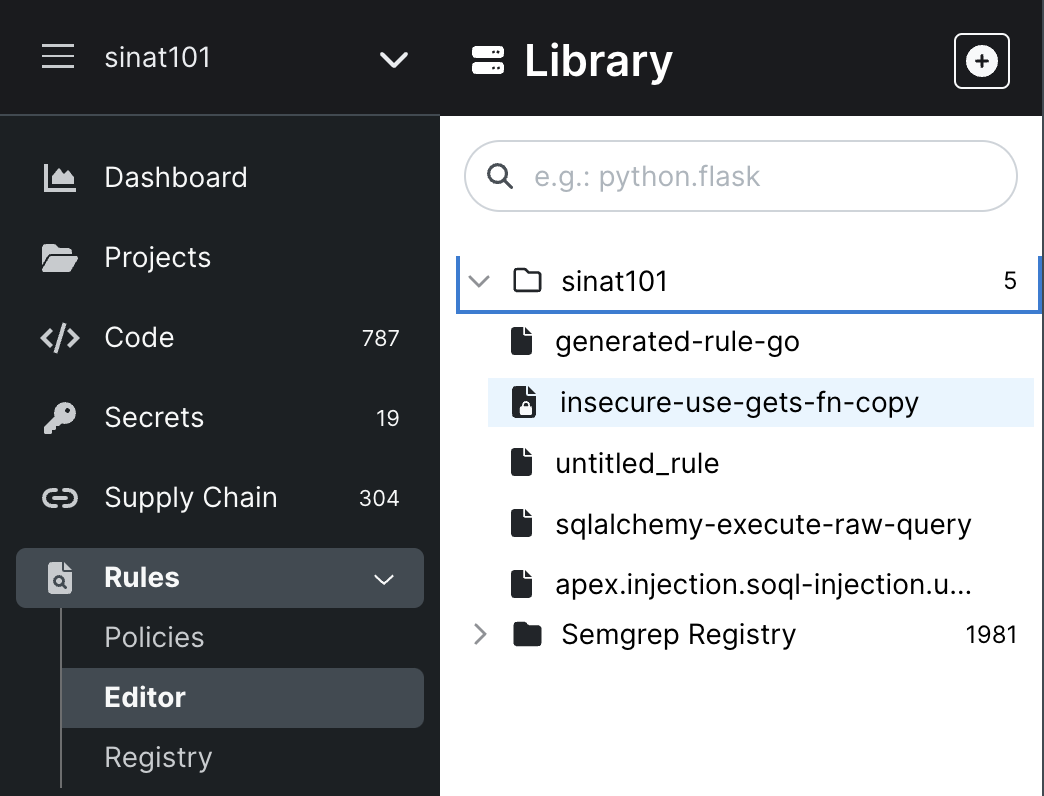The image size is (1044, 796).
Task: Open Code findings via the code icon
Action: 60,337
